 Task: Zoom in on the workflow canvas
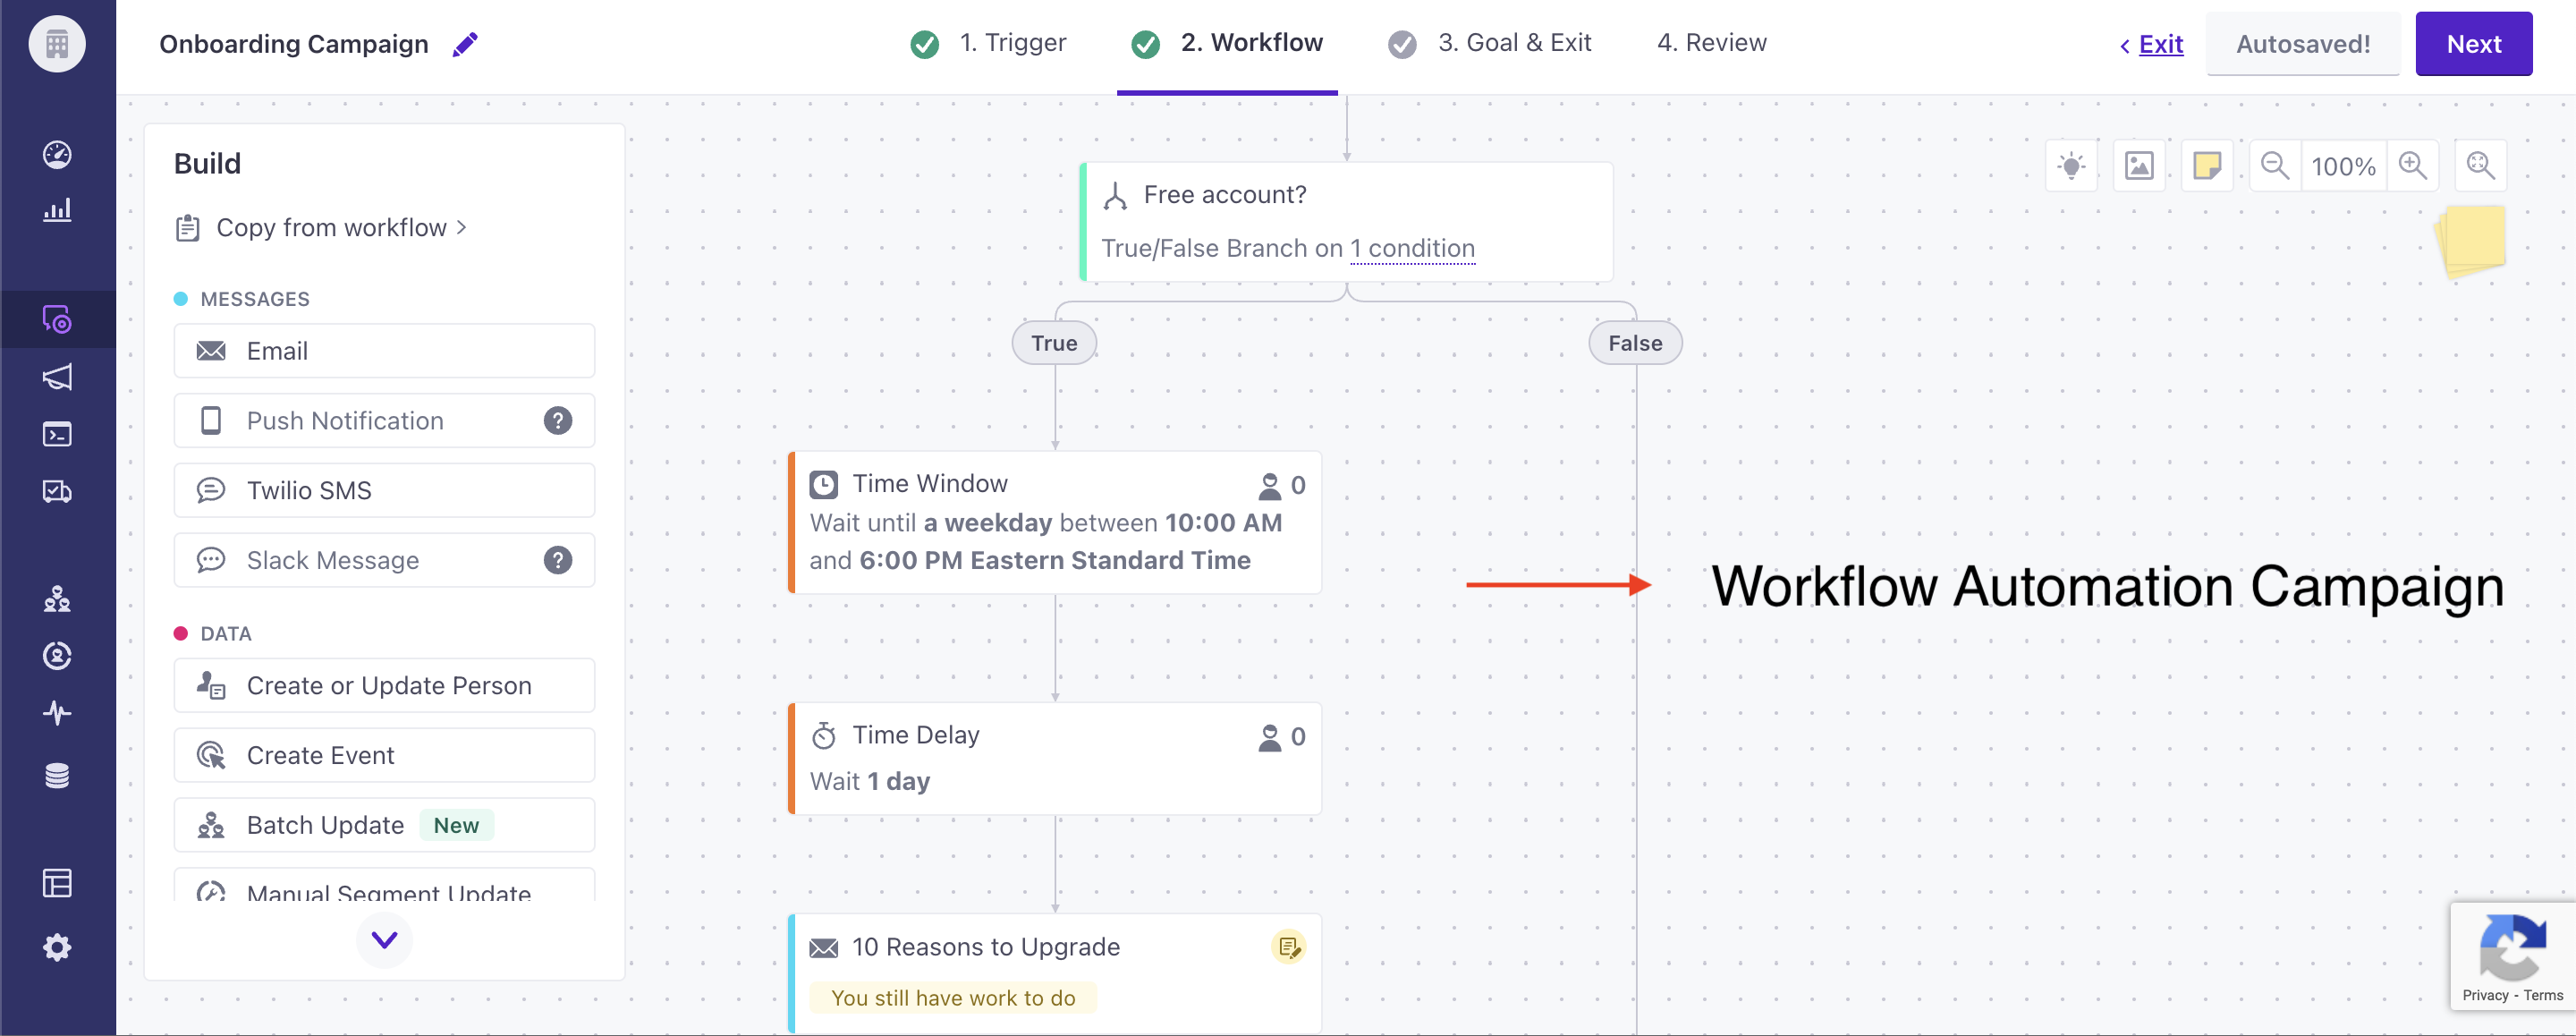point(2413,166)
